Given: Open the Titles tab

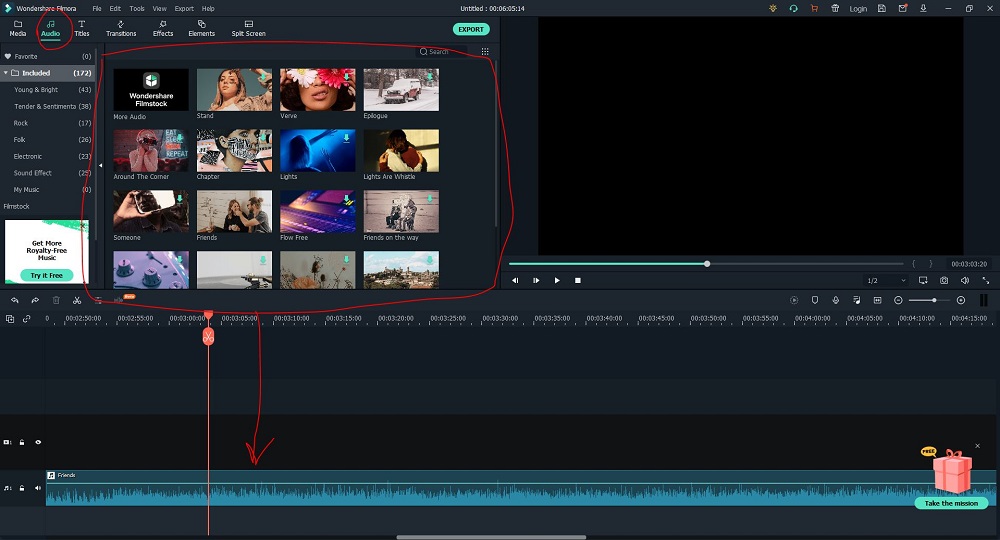Looking at the screenshot, I should coord(82,29).
